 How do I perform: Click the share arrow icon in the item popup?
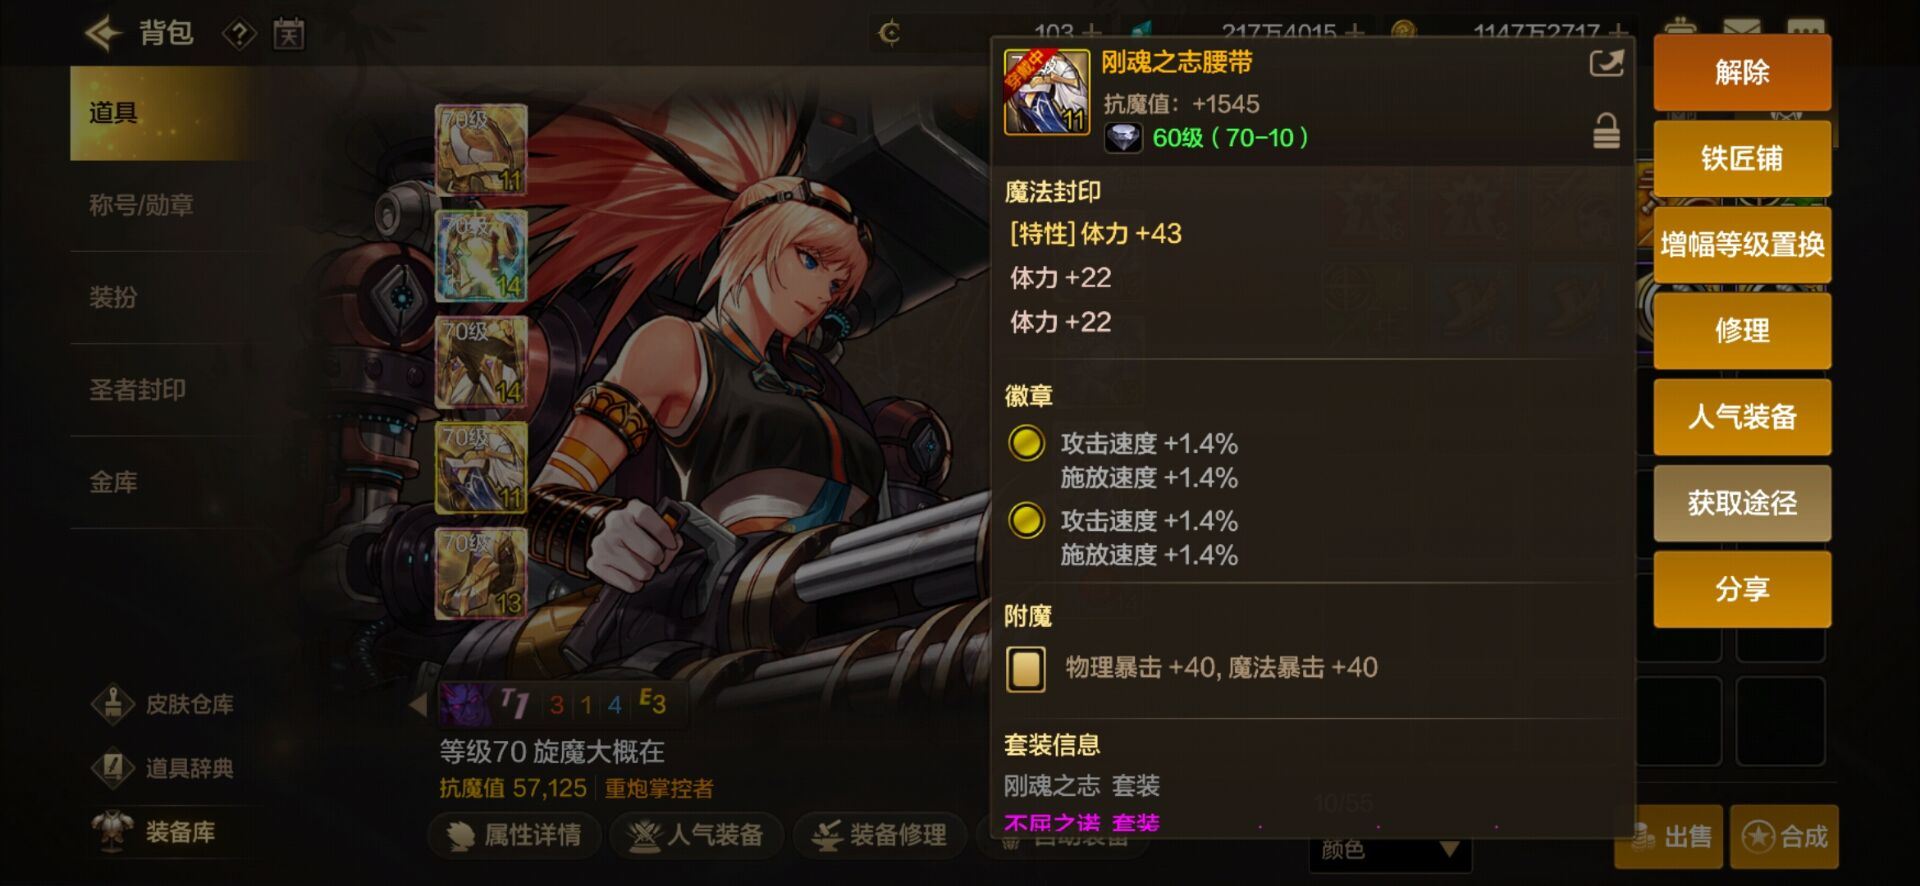pos(1606,64)
